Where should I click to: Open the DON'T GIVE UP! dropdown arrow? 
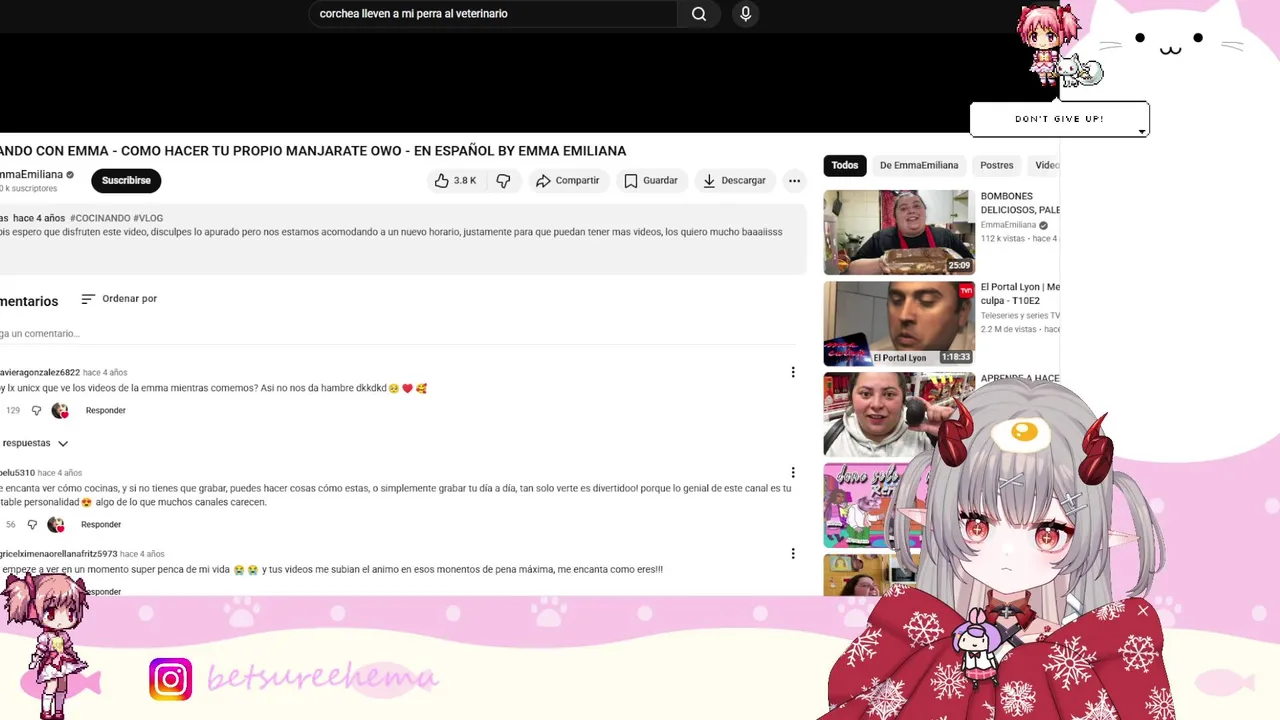1141,131
